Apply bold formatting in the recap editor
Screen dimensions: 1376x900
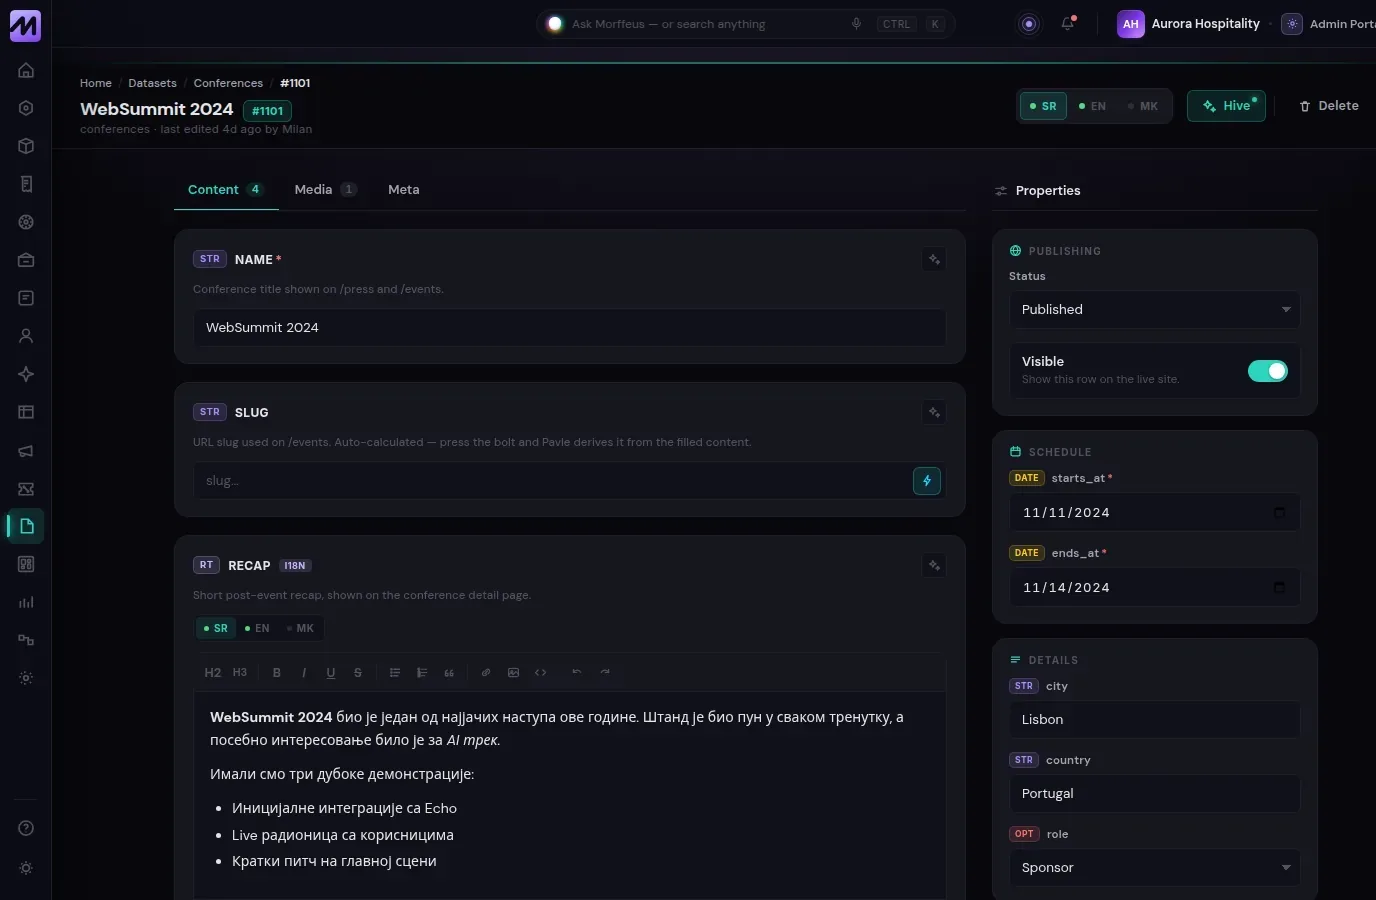pyautogui.click(x=277, y=673)
